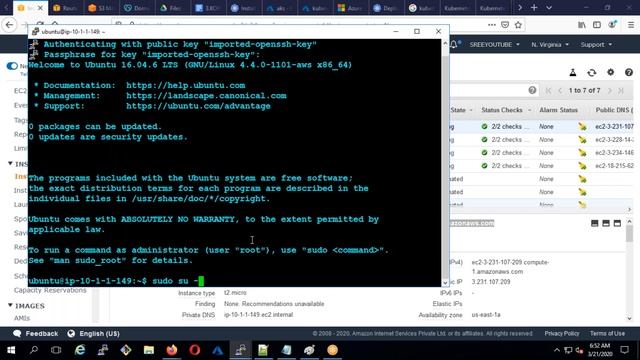Click the Save to Pocket icon
The width and height of the screenshot is (640, 360).
click(505, 25)
